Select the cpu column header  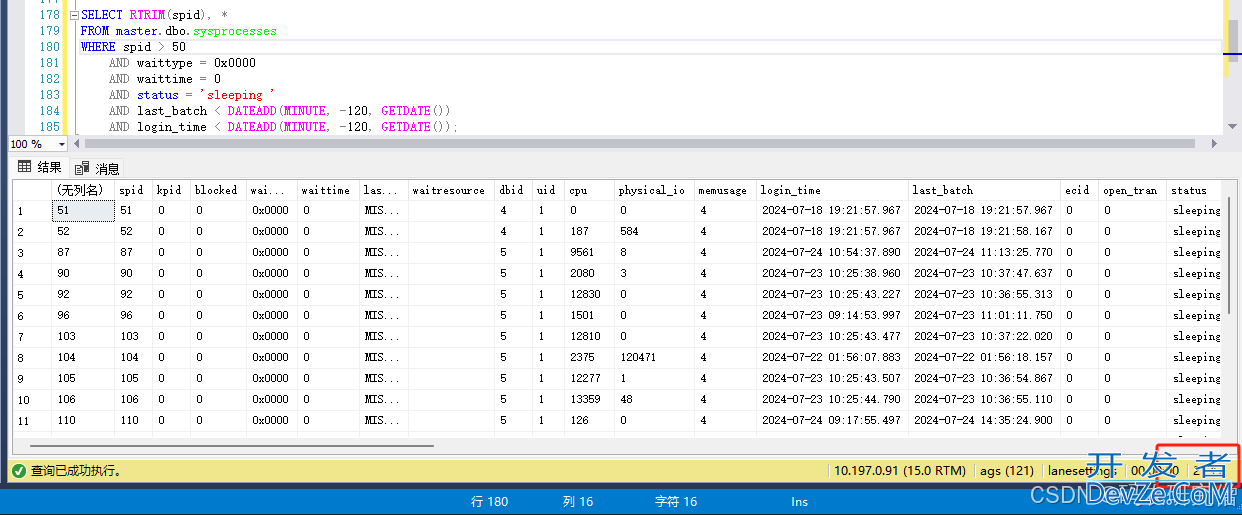(x=589, y=190)
